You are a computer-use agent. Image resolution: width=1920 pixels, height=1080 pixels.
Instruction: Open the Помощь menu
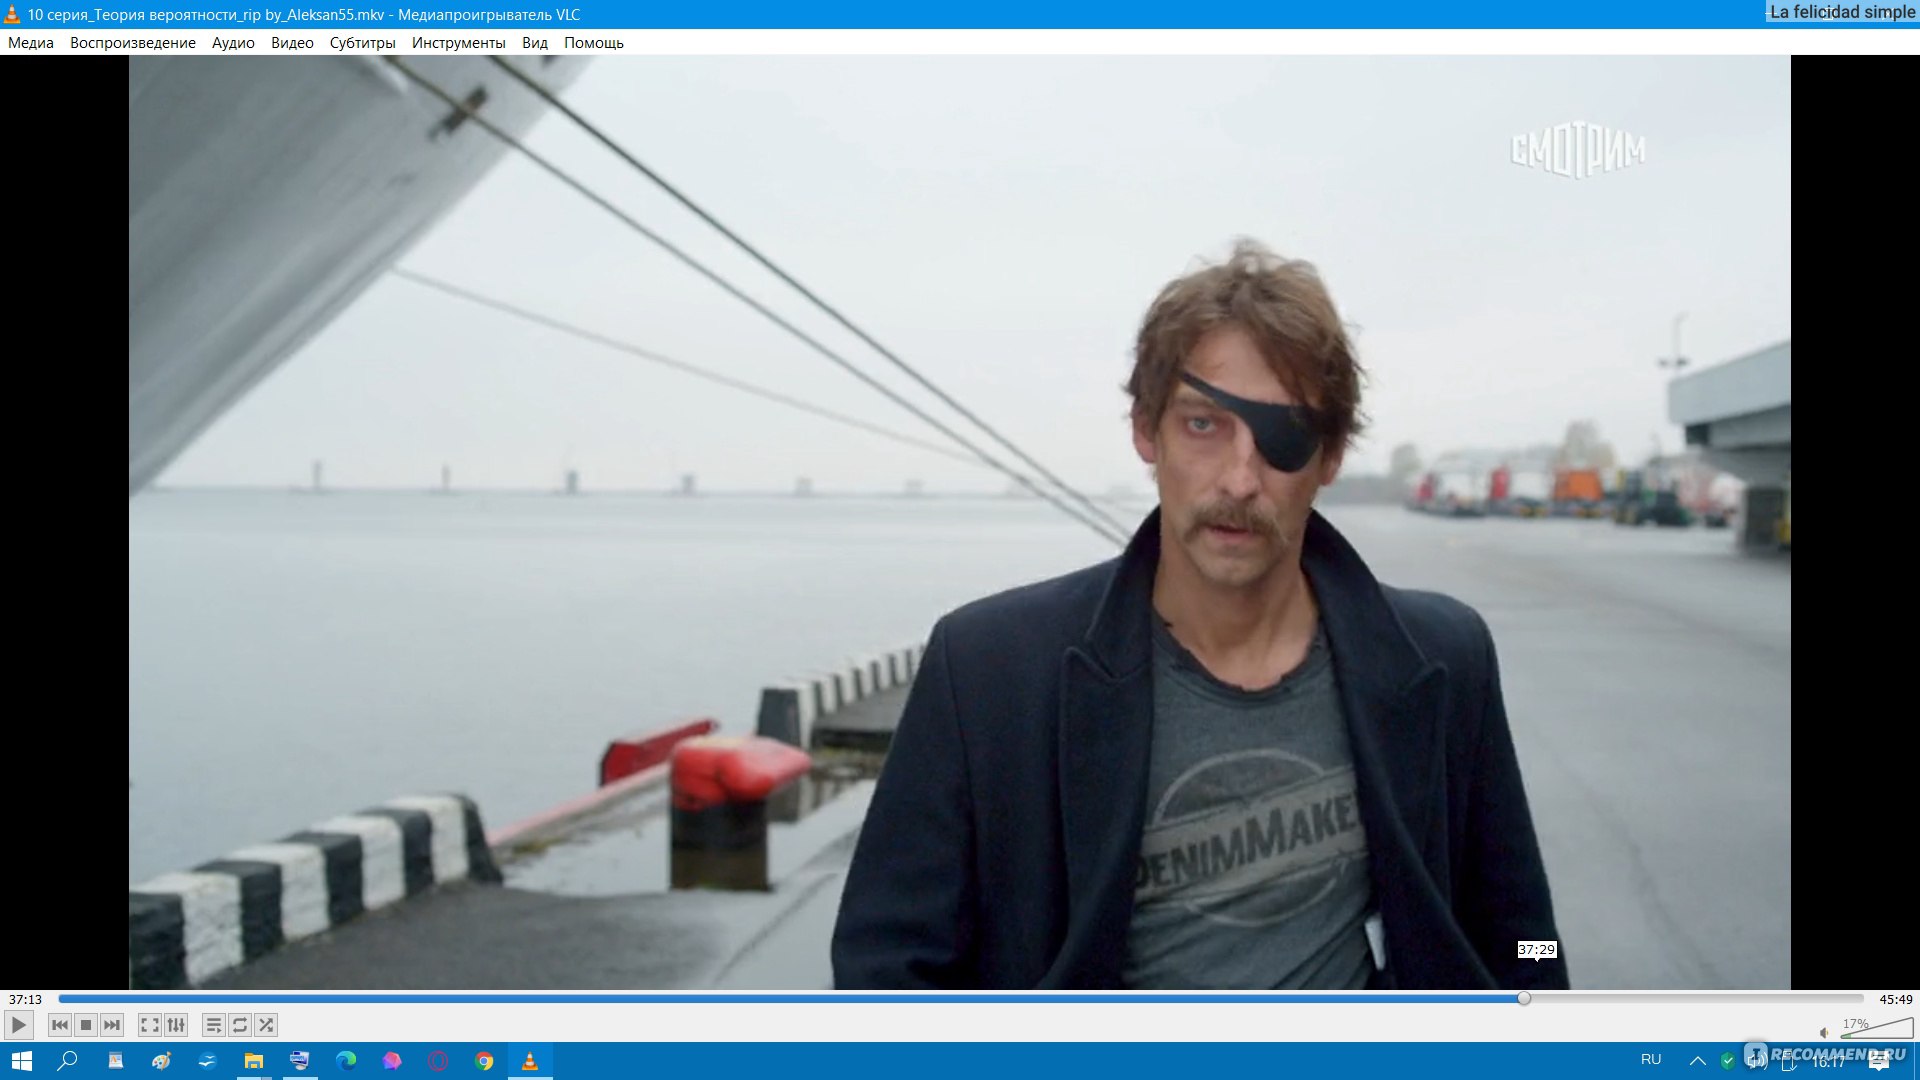point(594,43)
